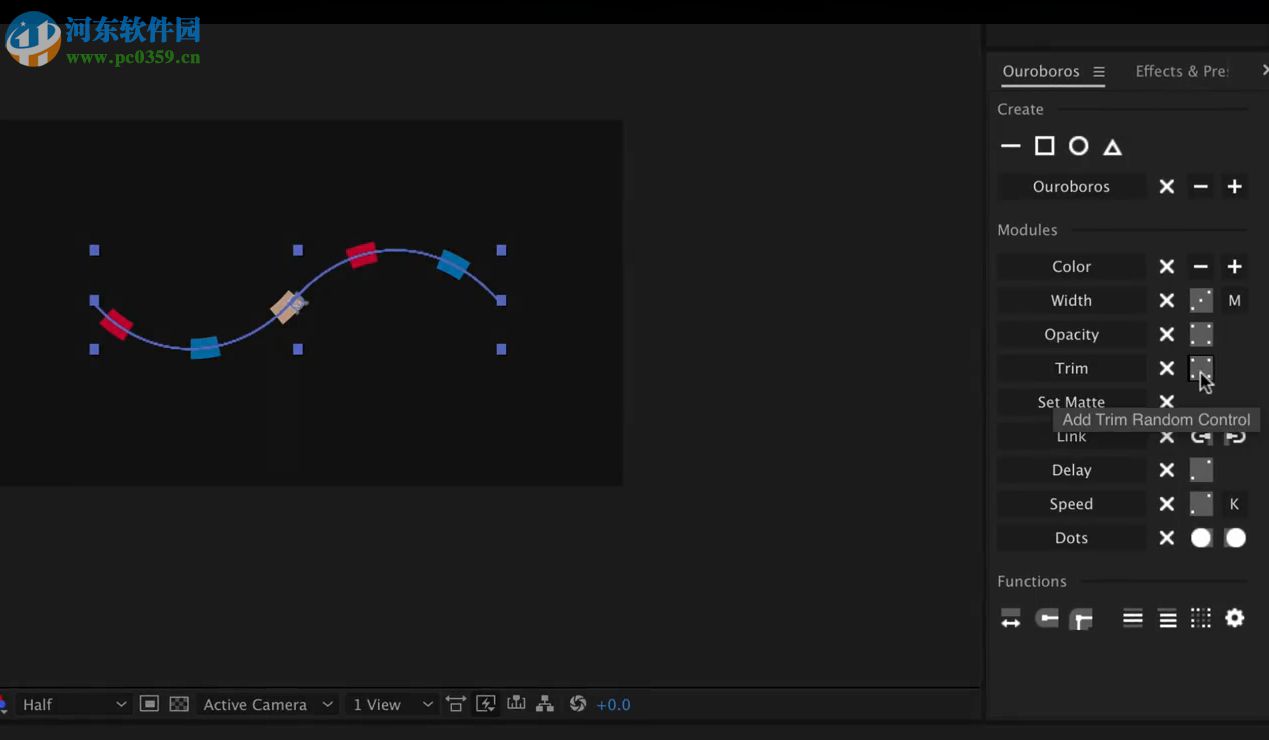Click the leftmost red segment on the curve
The width and height of the screenshot is (1269, 740).
[x=116, y=324]
